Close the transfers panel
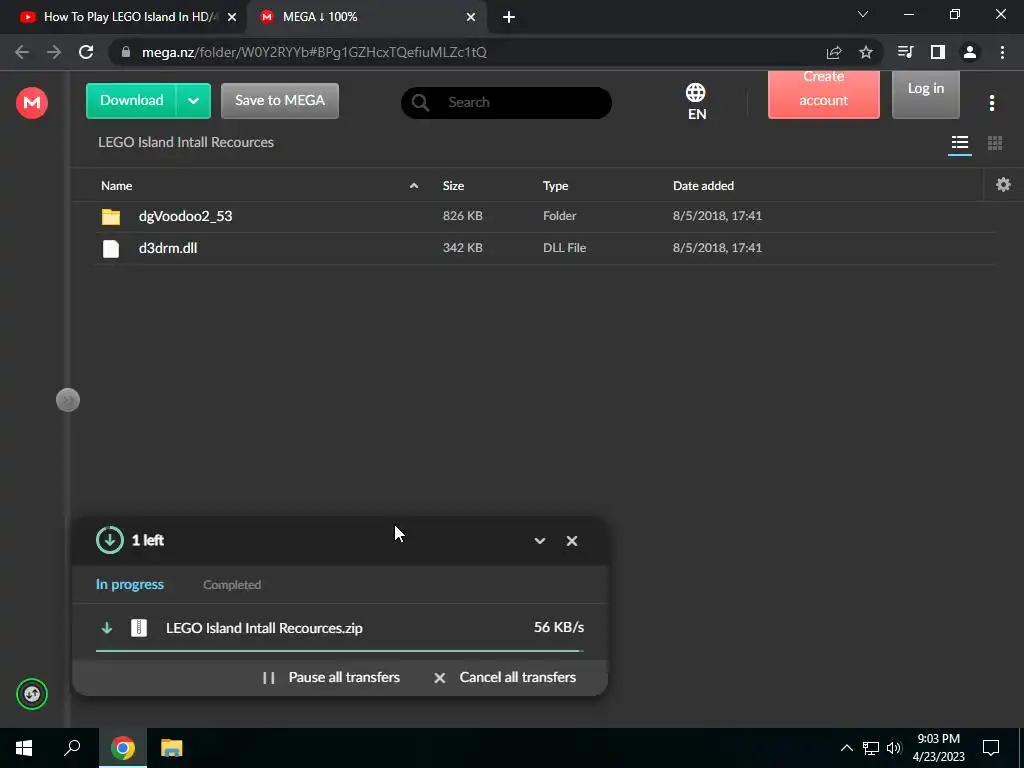 (571, 541)
